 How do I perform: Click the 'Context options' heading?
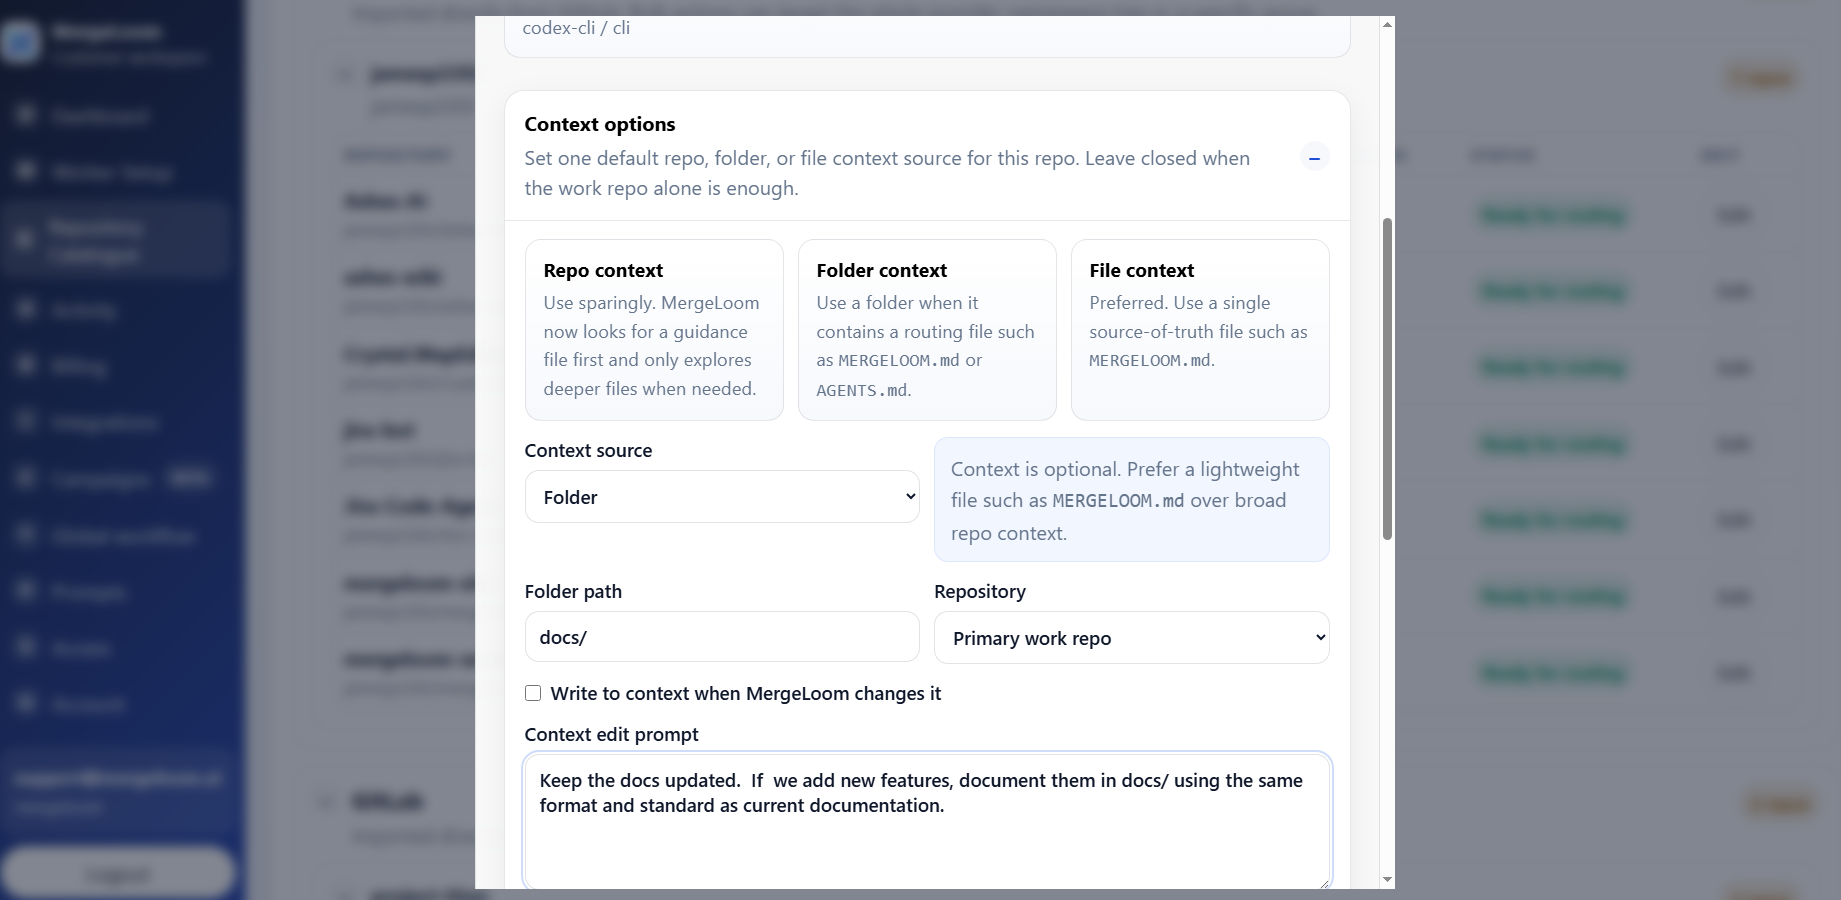[600, 124]
